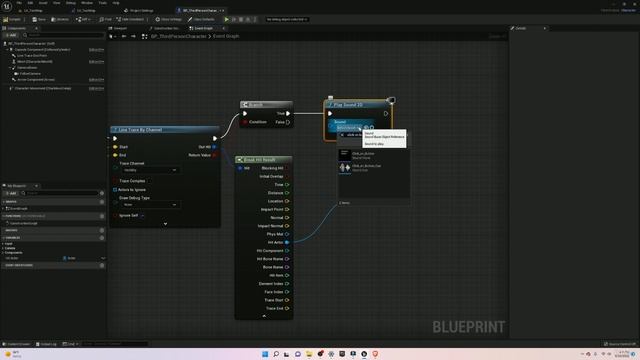Open the Sound asset dropdown on Play Sound 2D
This screenshot has width=640, height=360.
[x=348, y=127]
